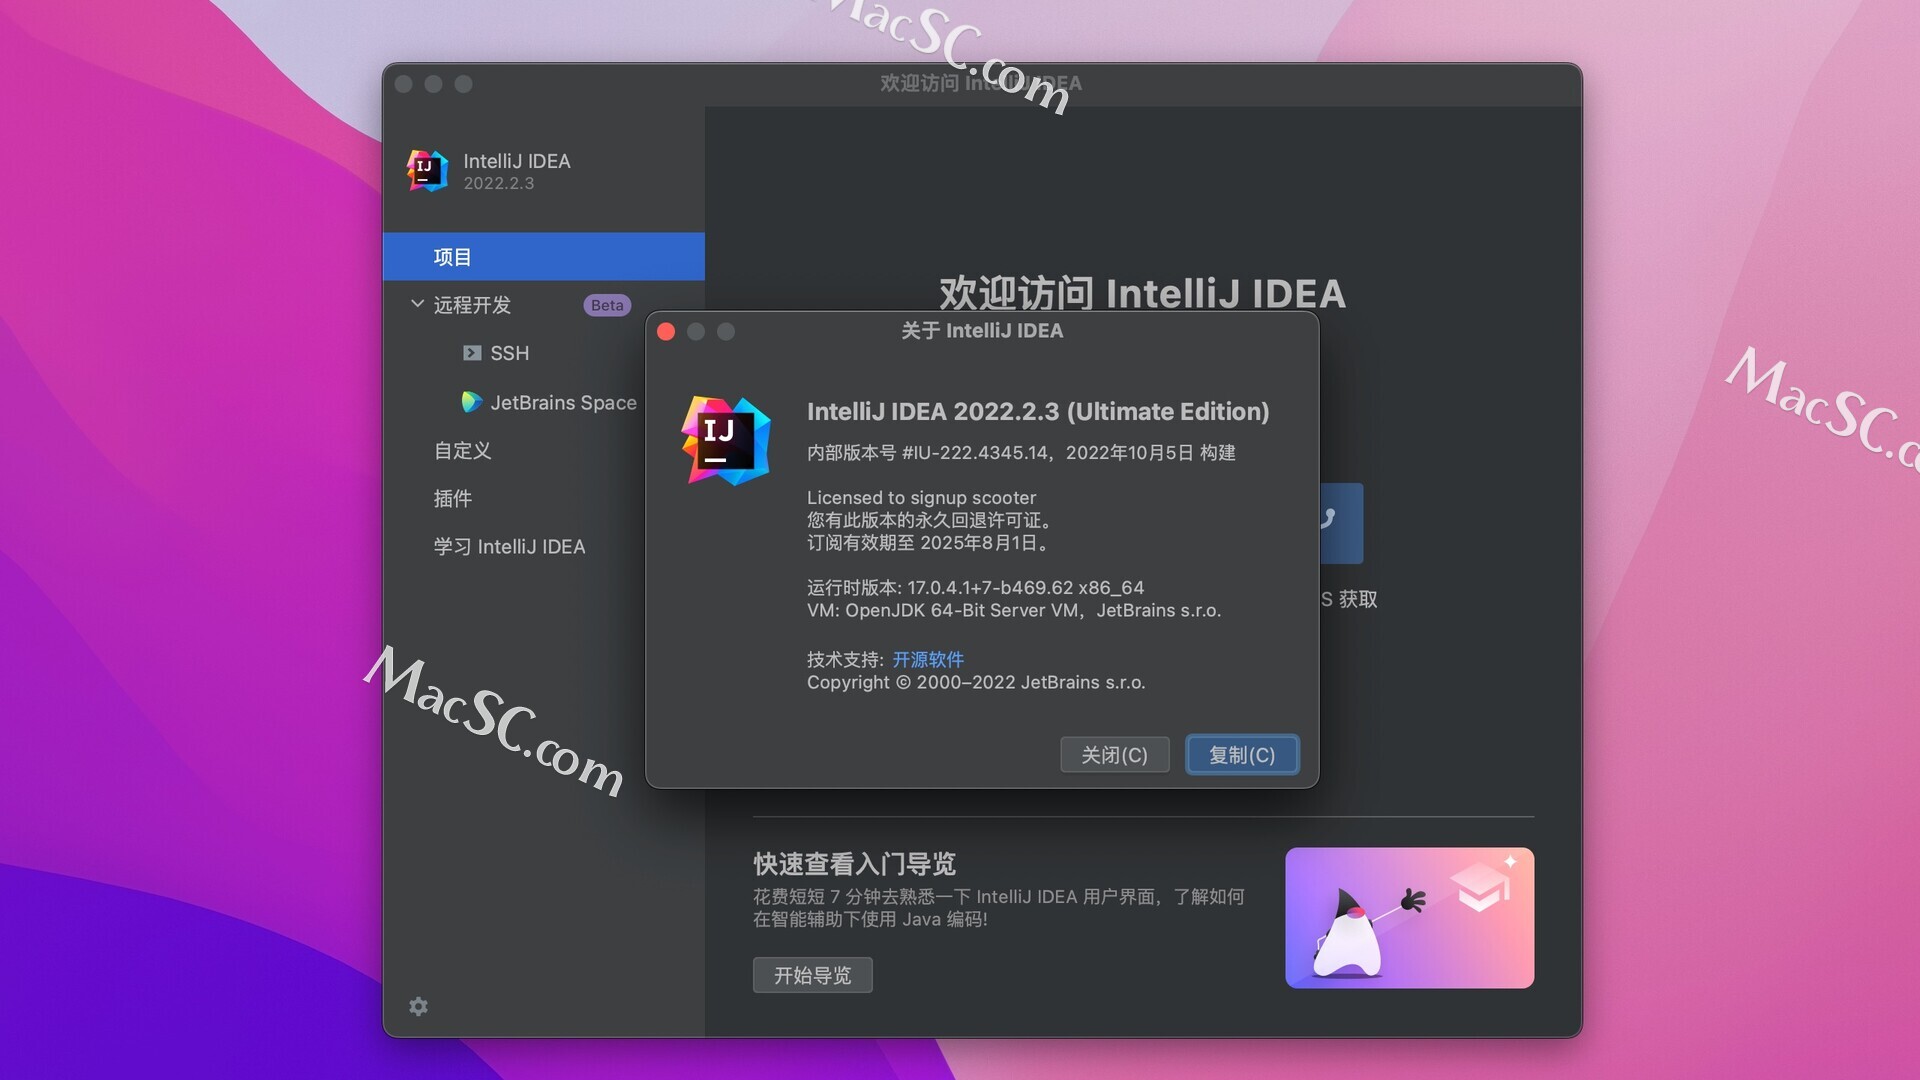Viewport: 1920px width, 1080px height.
Task: Open 学习 IntelliJ IDEA section
Action: (509, 546)
